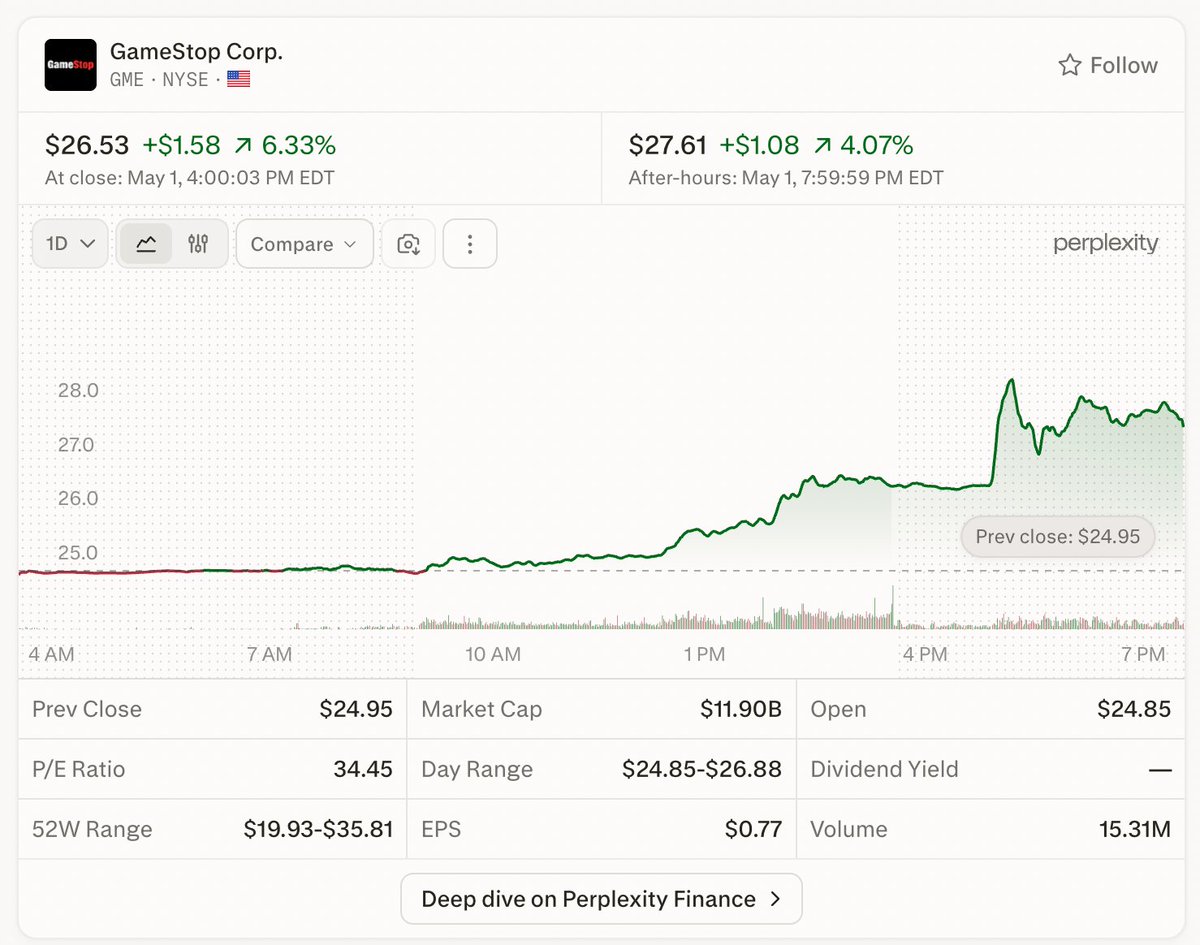Click the star icon beside Follow
The height and width of the screenshot is (945, 1200).
[x=1070, y=65]
